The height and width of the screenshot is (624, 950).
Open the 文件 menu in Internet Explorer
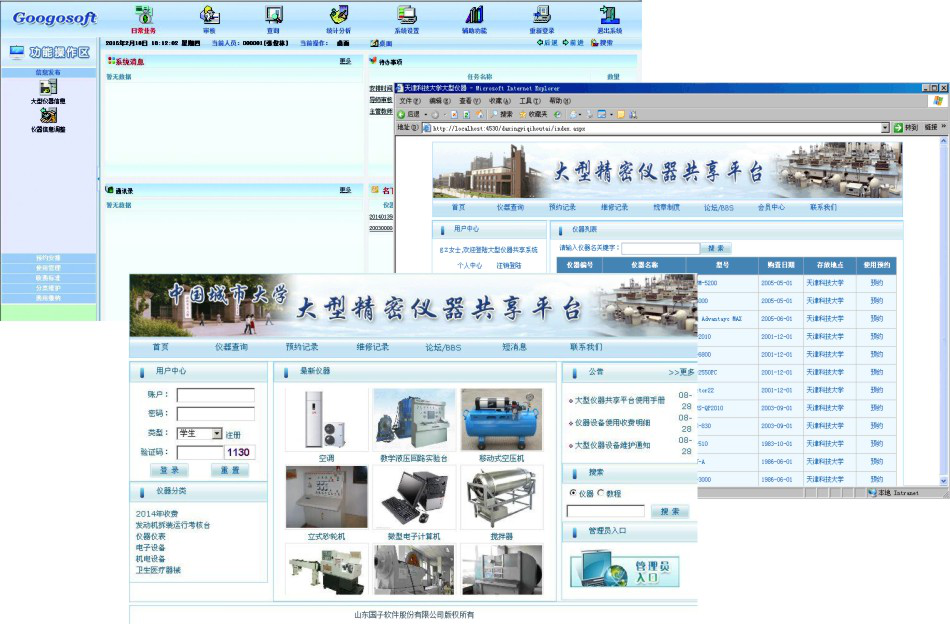tap(409, 101)
